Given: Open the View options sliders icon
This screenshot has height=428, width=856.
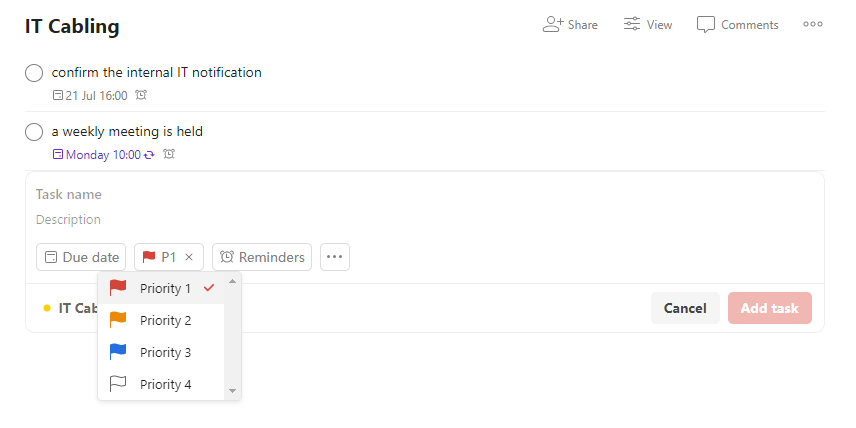Looking at the screenshot, I should pyautogui.click(x=632, y=24).
